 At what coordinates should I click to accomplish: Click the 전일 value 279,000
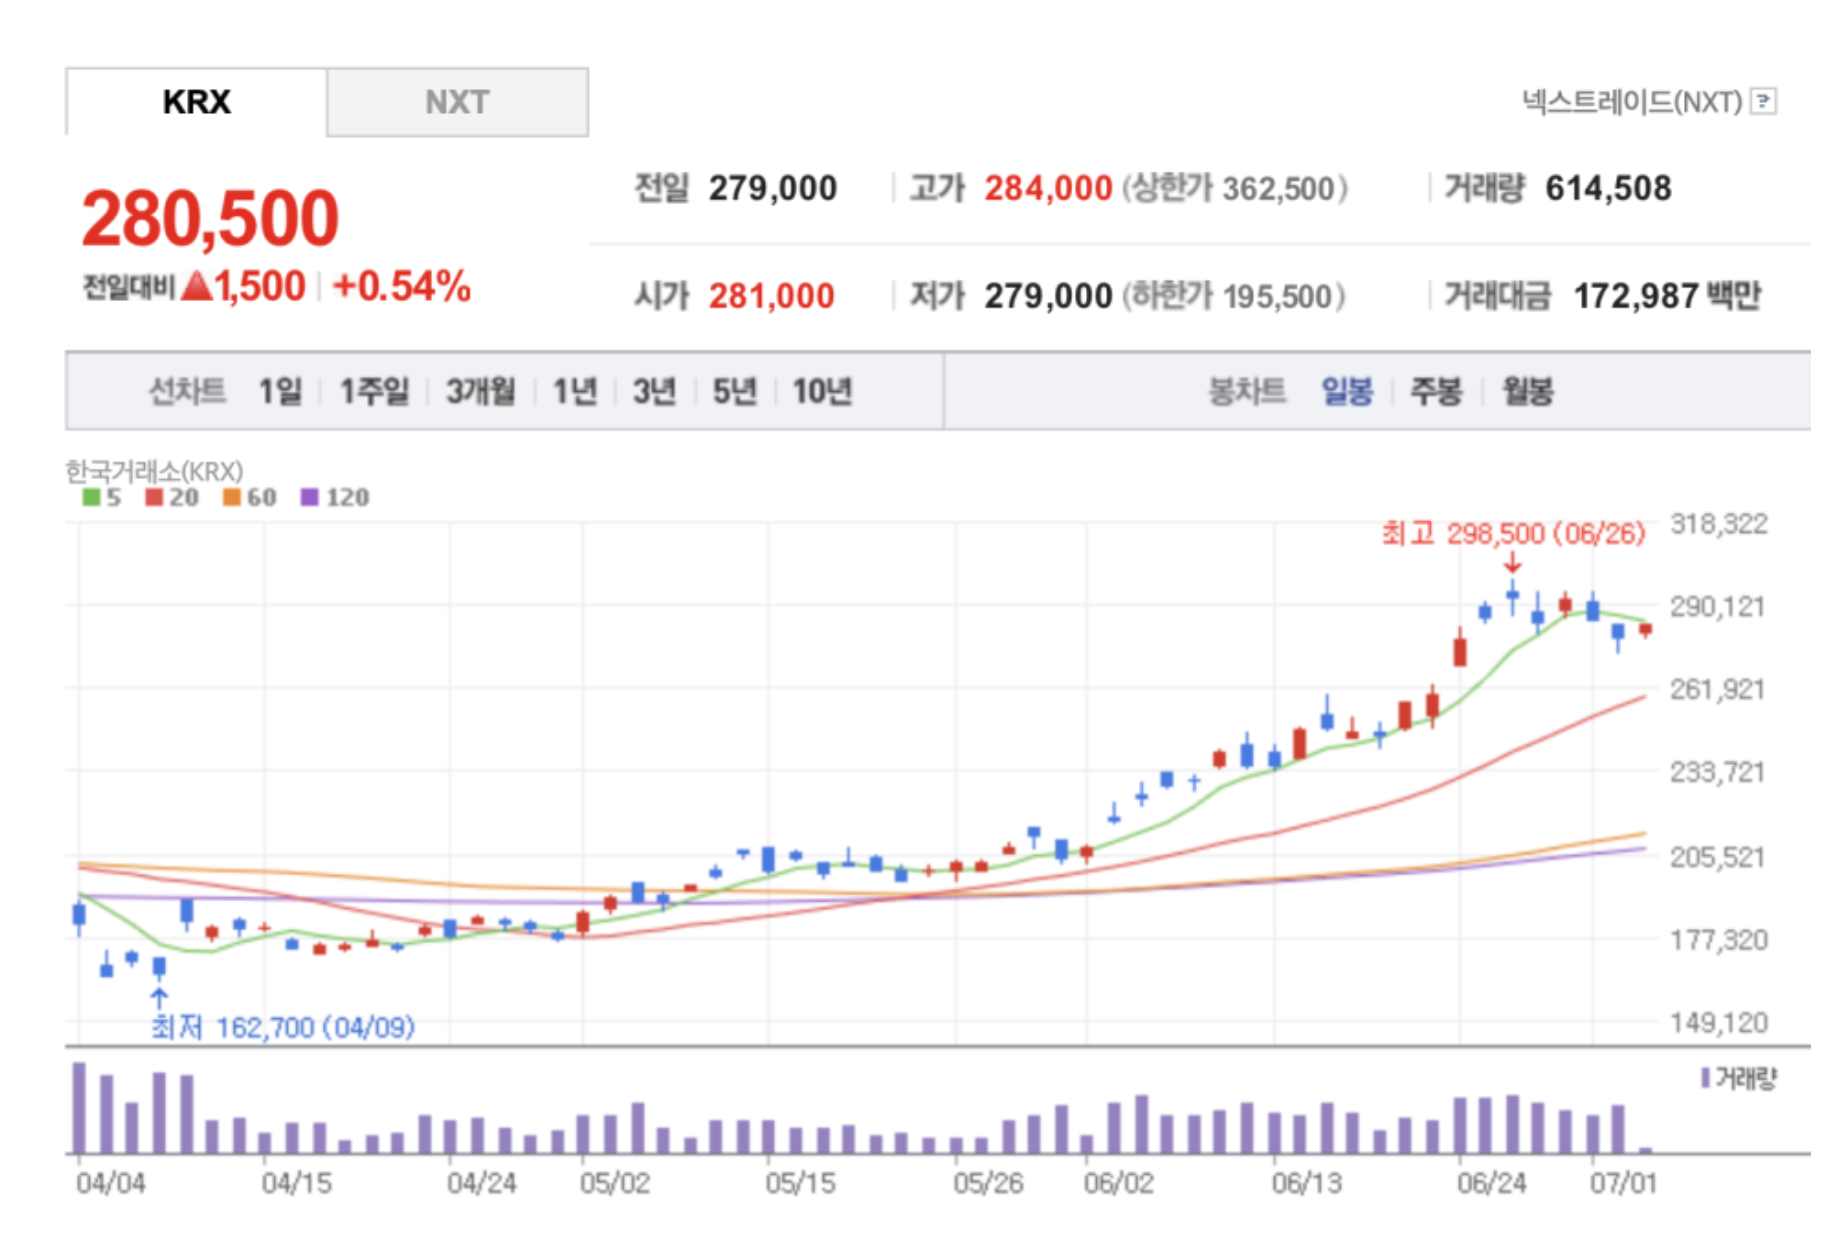(773, 188)
